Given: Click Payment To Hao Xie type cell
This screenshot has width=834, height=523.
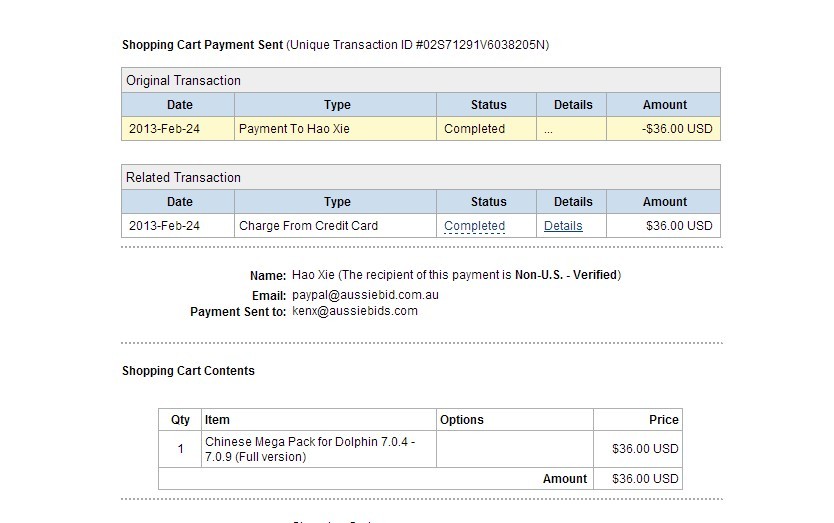Looking at the screenshot, I should pos(294,129).
